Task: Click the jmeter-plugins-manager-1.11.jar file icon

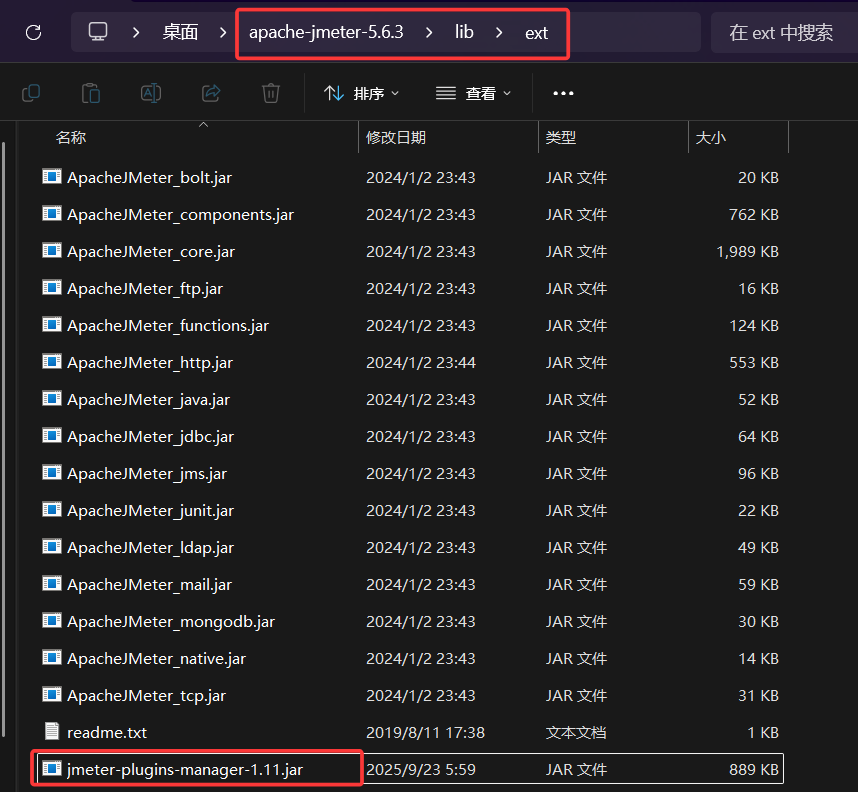Action: [x=51, y=769]
